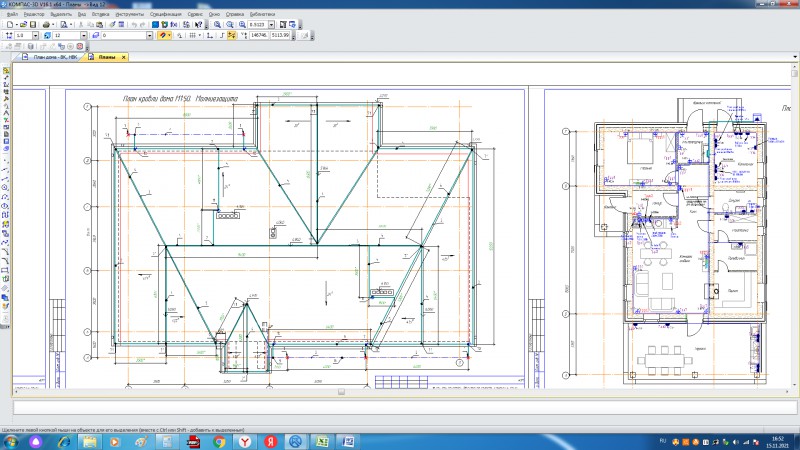Image resolution: width=800 pixels, height=450 pixels.
Task: Toggle the grid display button
Action: pyautogui.click(x=191, y=35)
